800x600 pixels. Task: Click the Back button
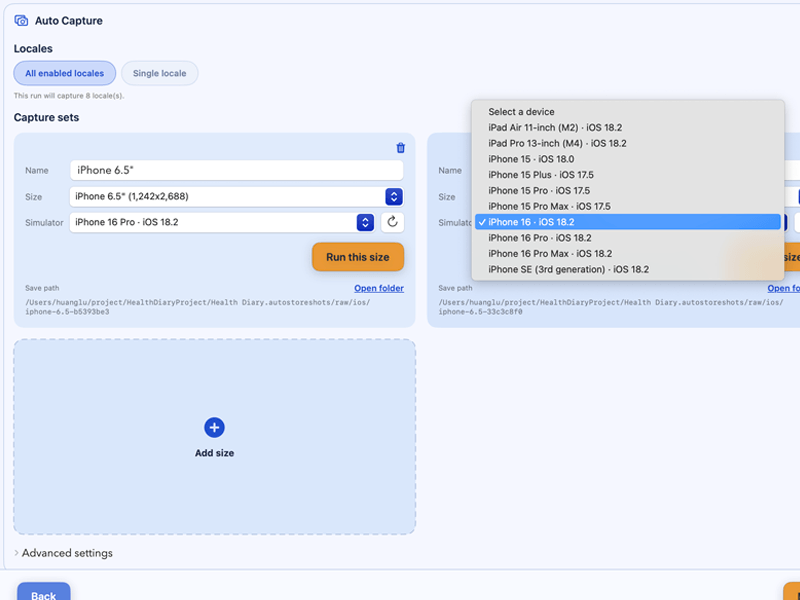[x=43, y=592]
